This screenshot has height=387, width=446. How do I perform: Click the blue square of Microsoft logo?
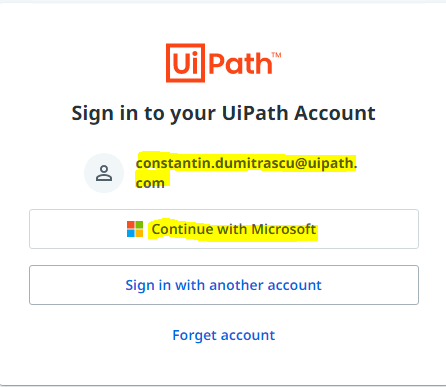(x=131, y=233)
